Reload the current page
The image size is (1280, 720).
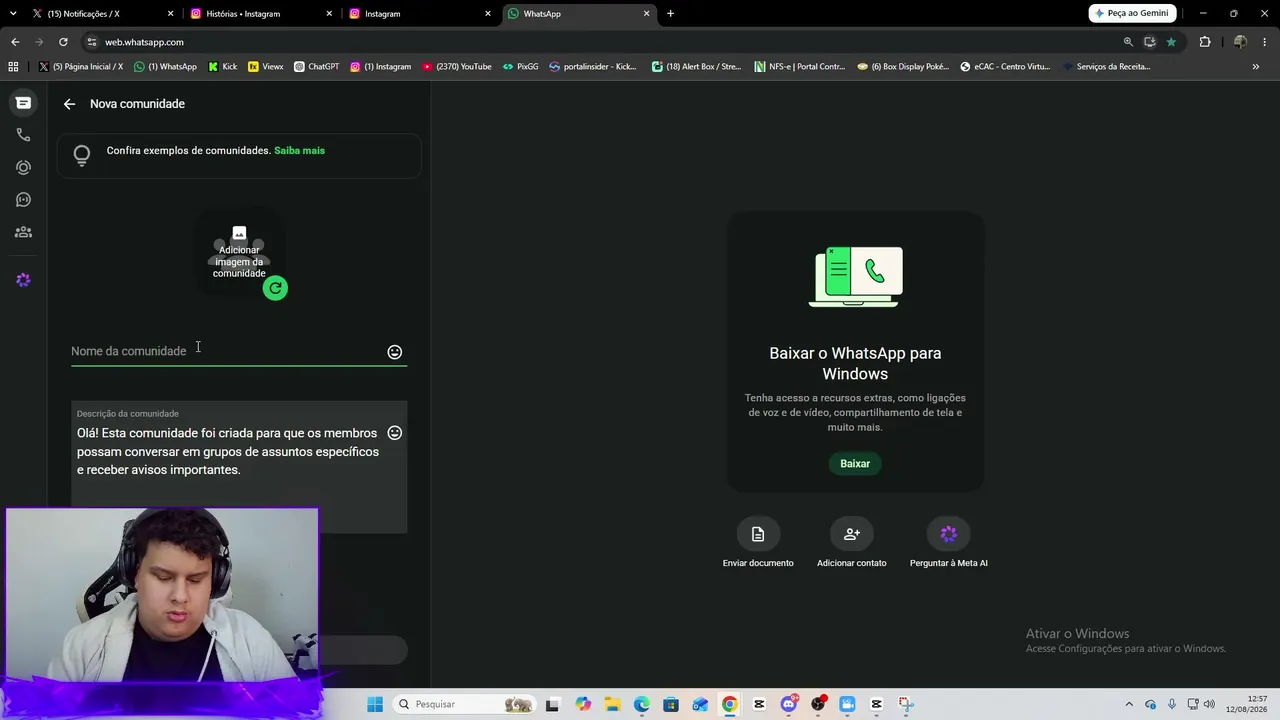pos(63,42)
